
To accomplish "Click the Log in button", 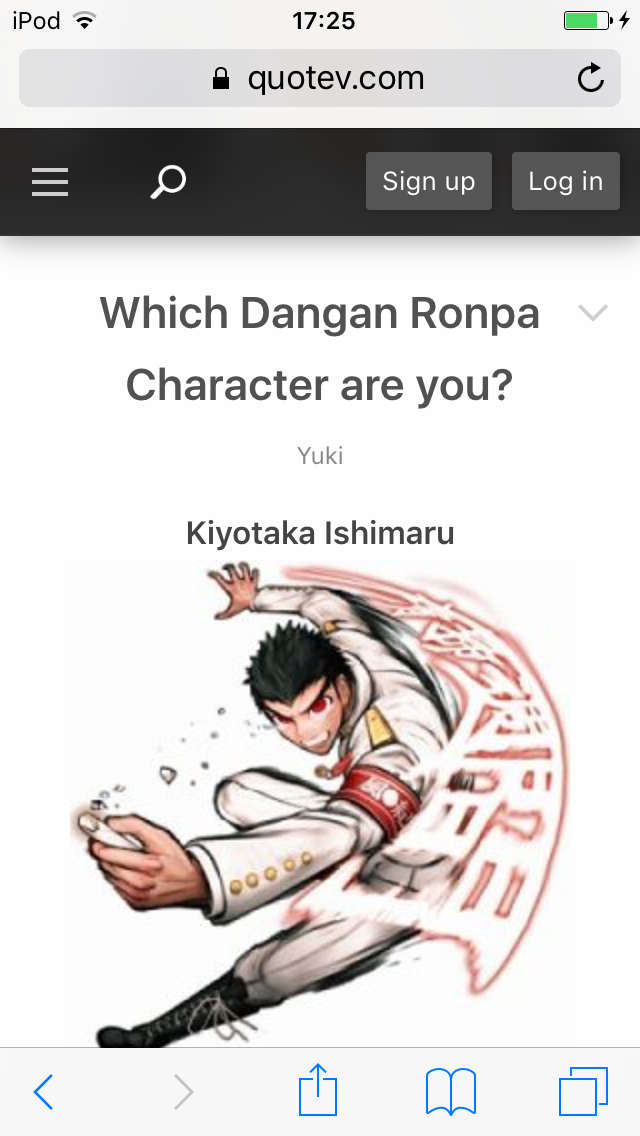I will pyautogui.click(x=565, y=181).
